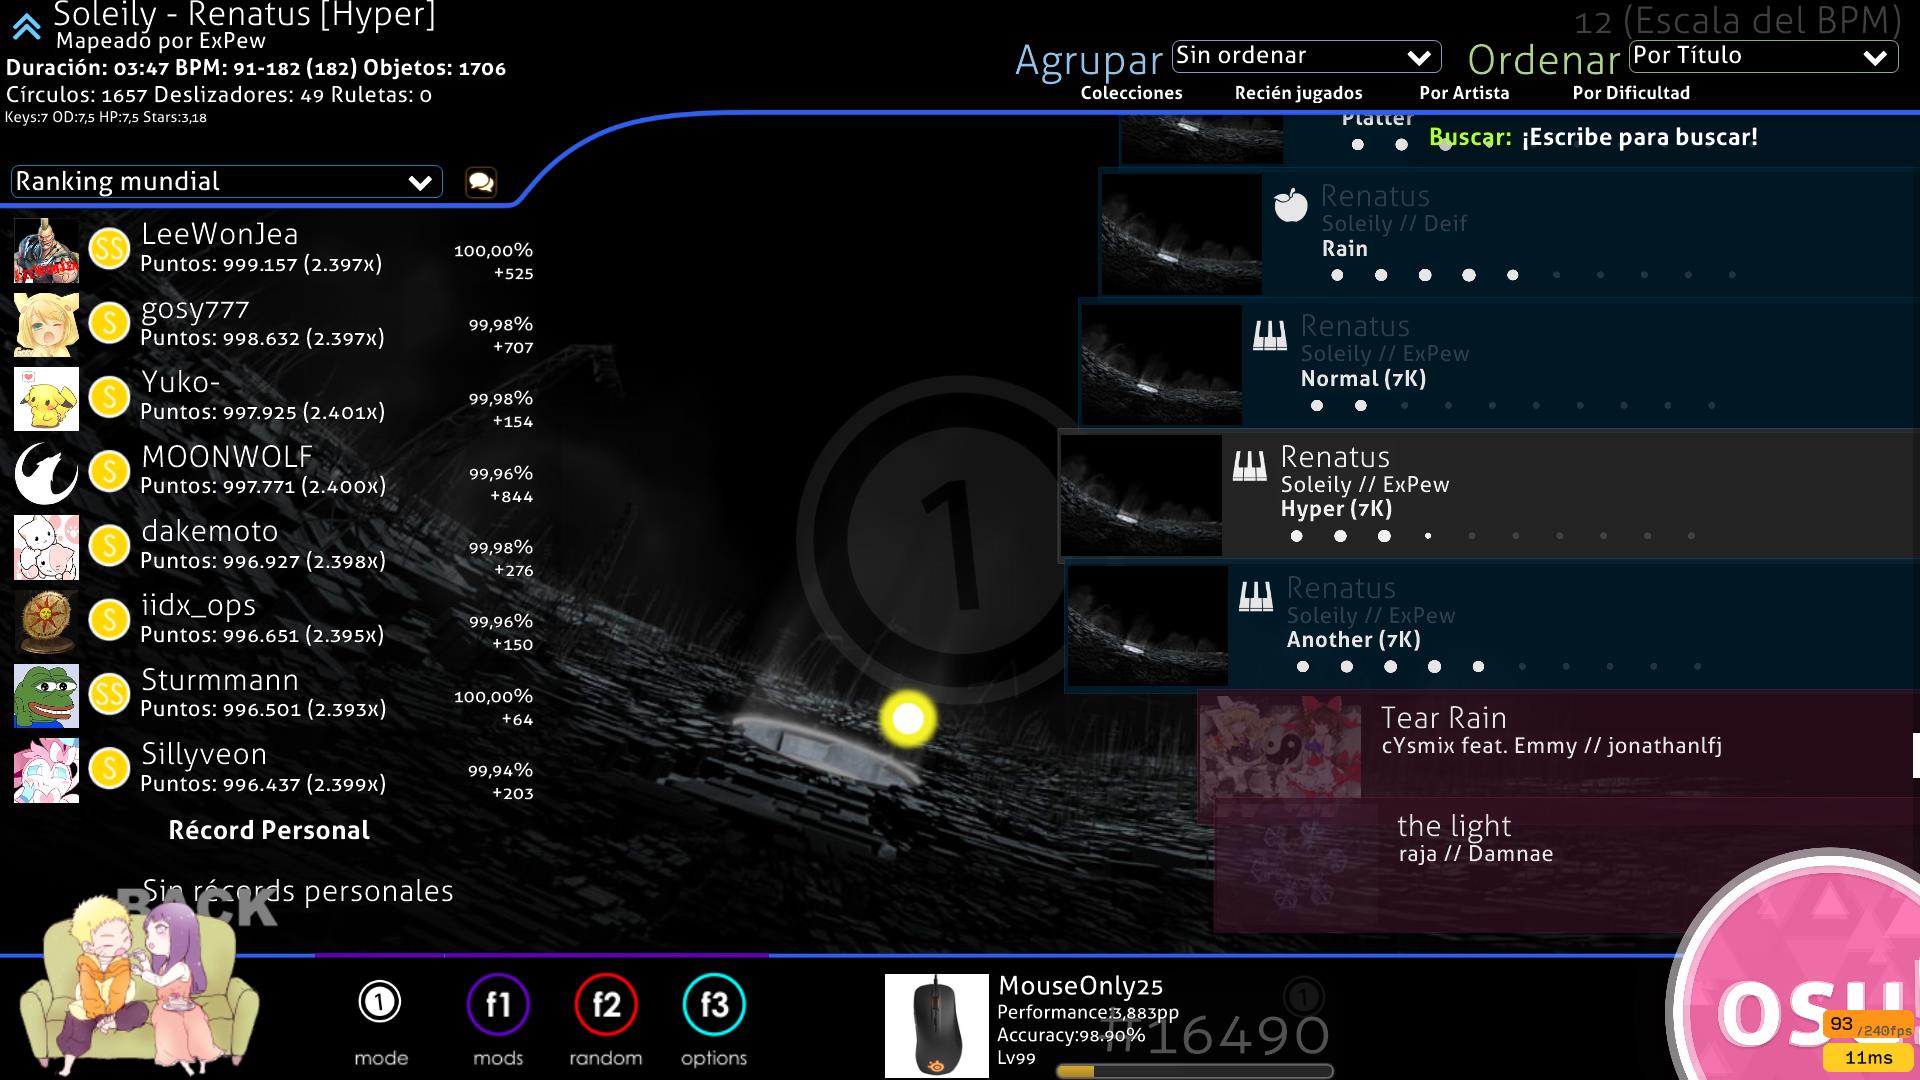Screen dimensions: 1920x1080
Task: Click the level progress bar under Lv99
Action: (x=1195, y=1071)
